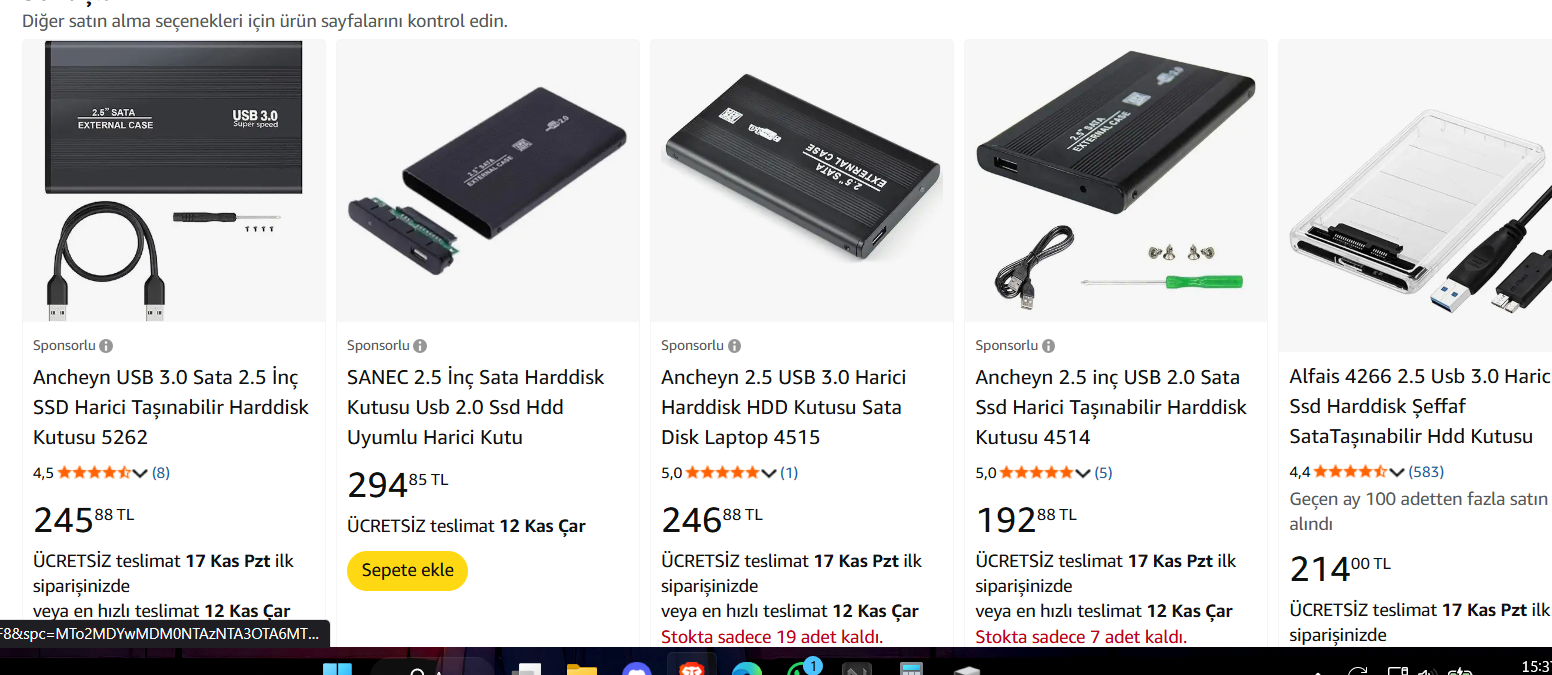The width and height of the screenshot is (1552, 675).
Task: Click the Ancheyn USB 3.0 external case image
Action: coord(174,180)
